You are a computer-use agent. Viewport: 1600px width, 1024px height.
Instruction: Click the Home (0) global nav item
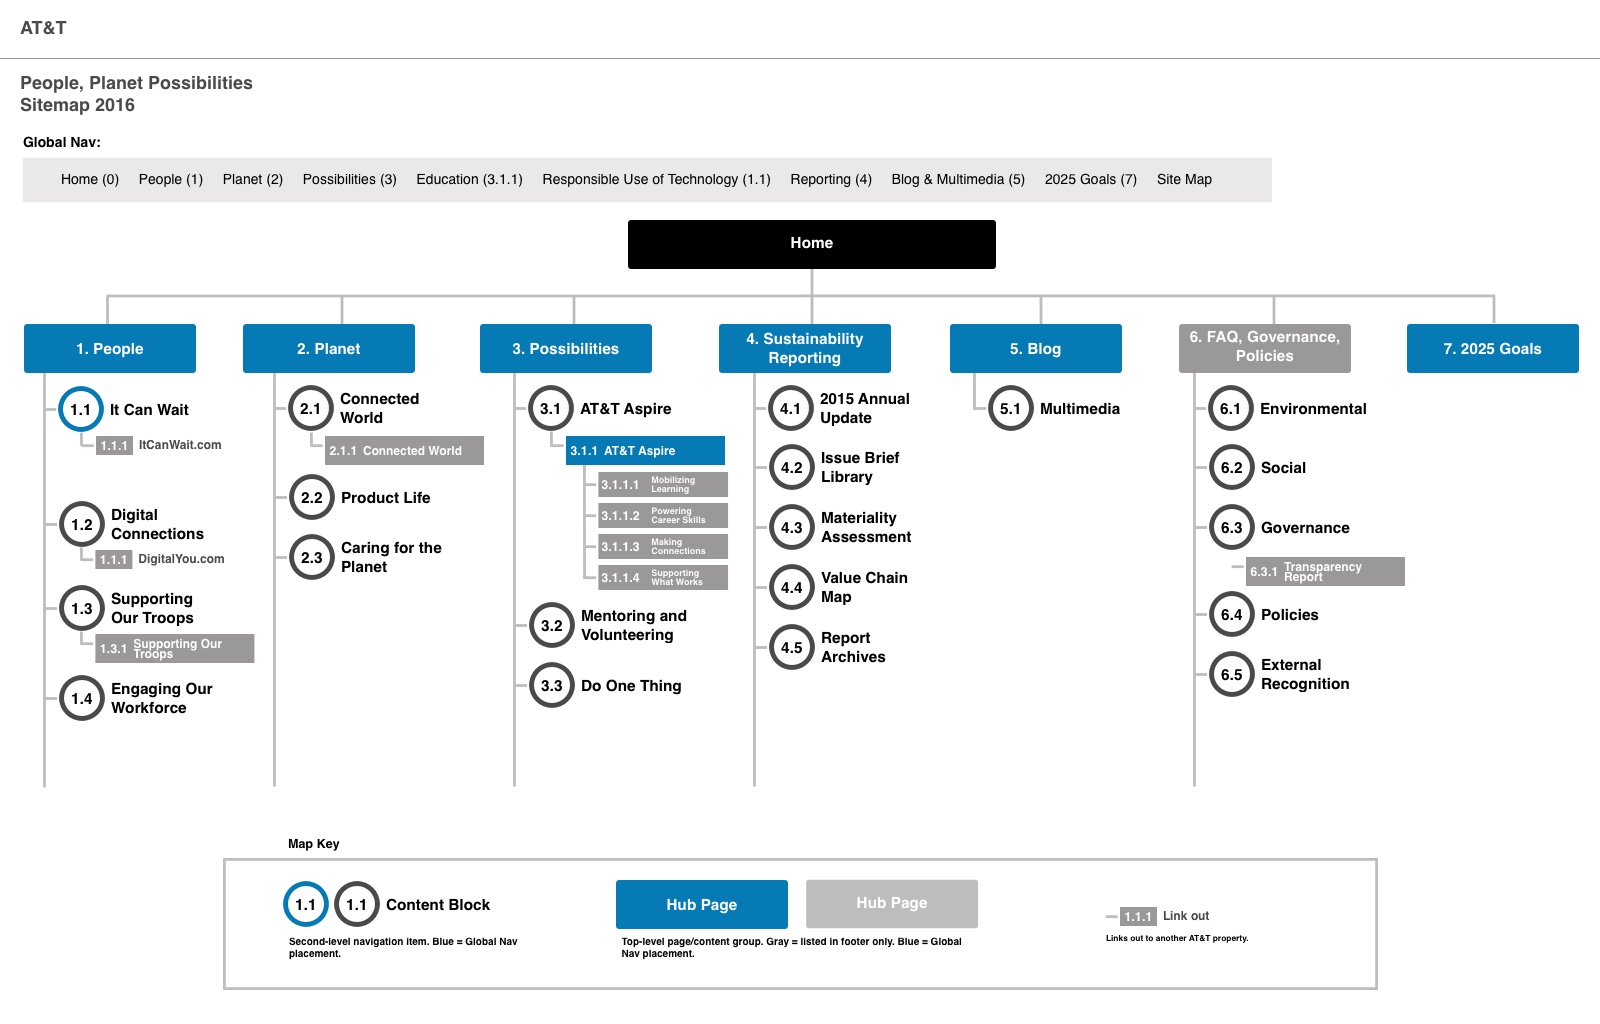pyautogui.click(x=90, y=180)
